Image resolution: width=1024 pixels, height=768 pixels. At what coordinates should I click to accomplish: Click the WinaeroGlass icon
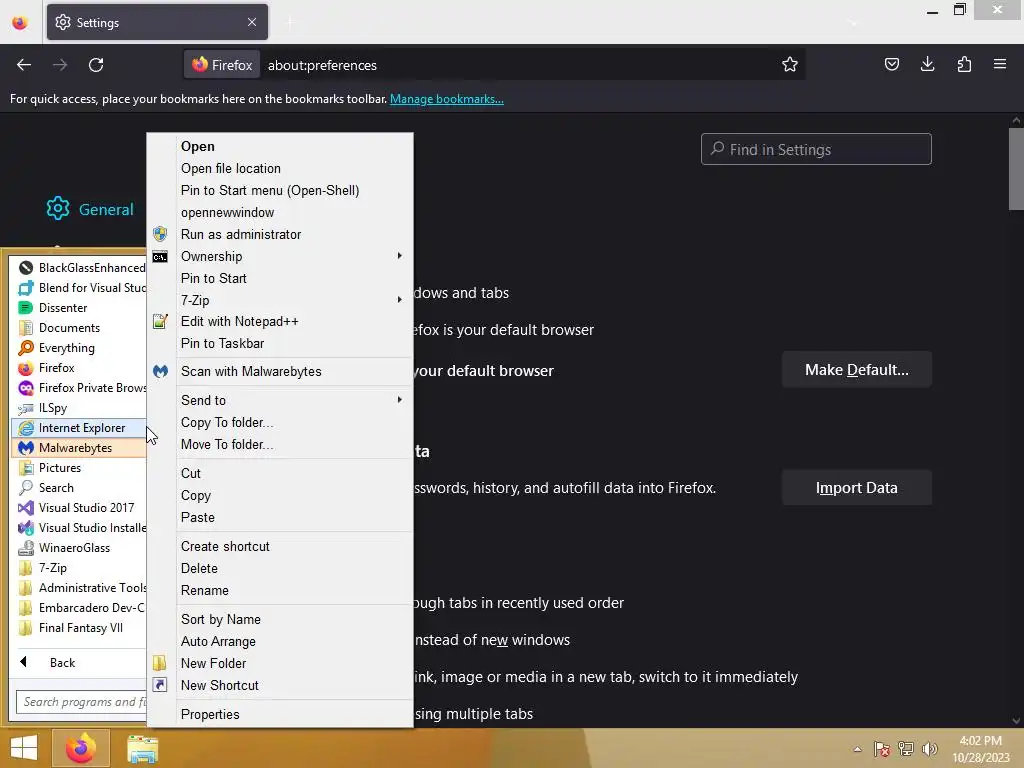[25, 548]
